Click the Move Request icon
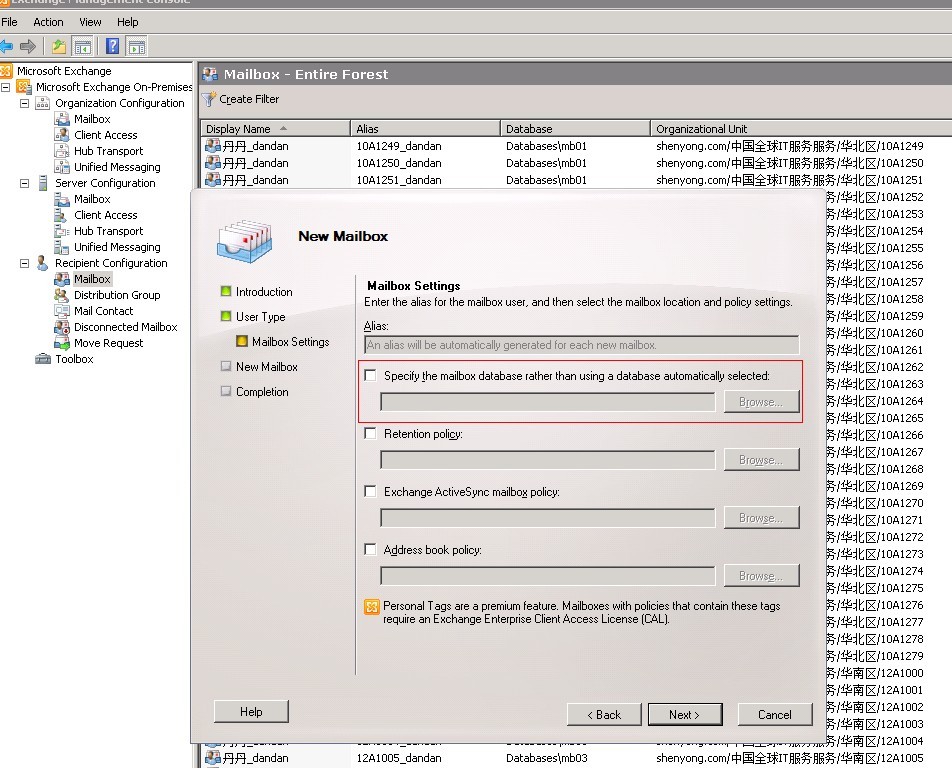952x768 pixels. (x=62, y=343)
